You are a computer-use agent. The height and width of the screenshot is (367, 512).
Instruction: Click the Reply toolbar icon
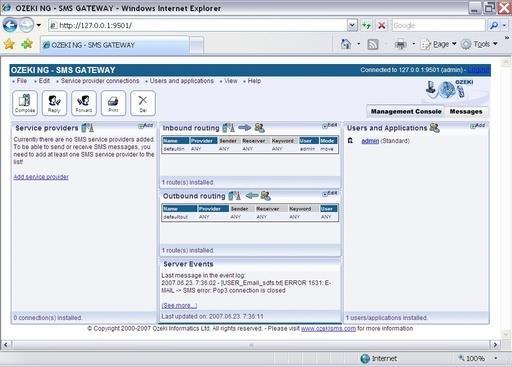tap(54, 103)
